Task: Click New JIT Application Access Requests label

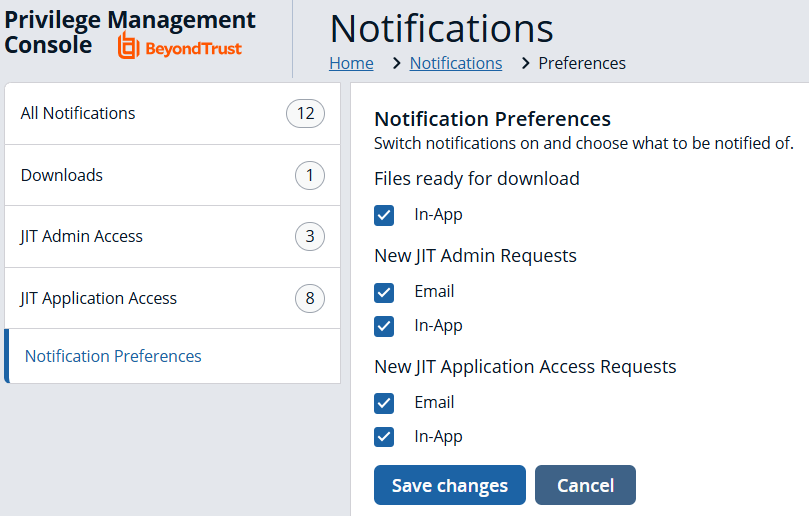Action: (x=525, y=366)
